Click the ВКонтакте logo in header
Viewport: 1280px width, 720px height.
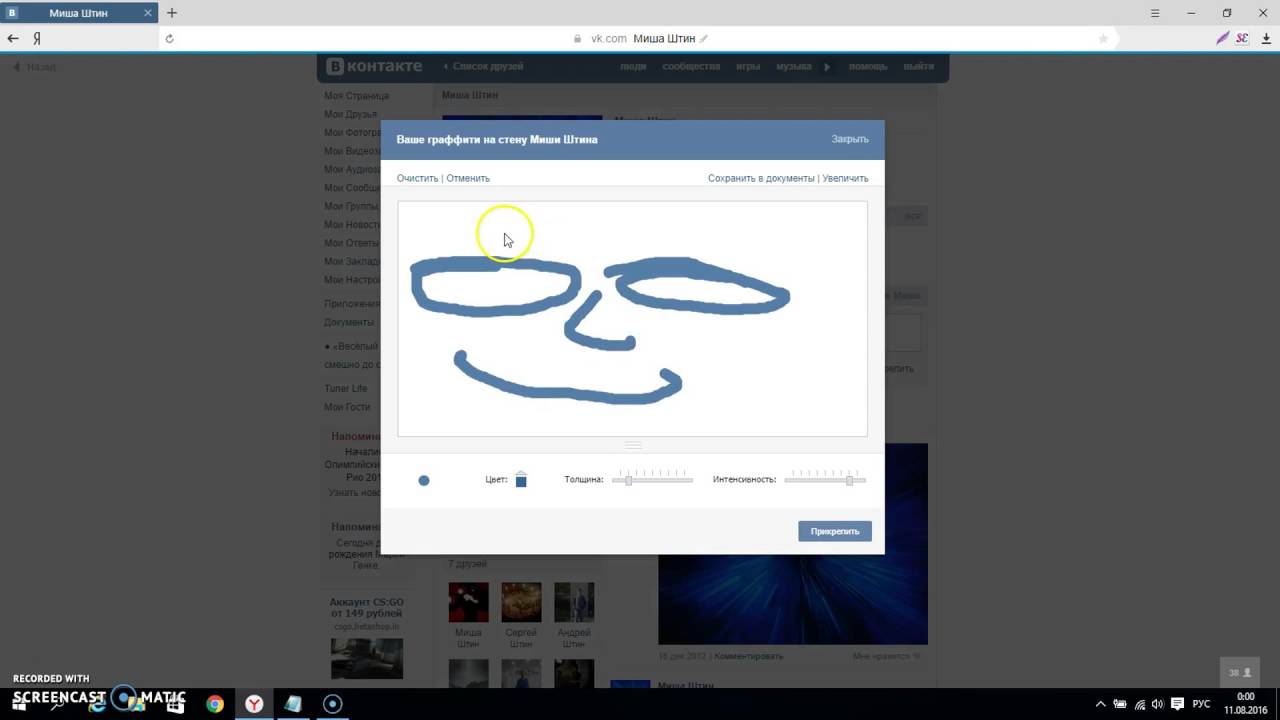tap(376, 66)
